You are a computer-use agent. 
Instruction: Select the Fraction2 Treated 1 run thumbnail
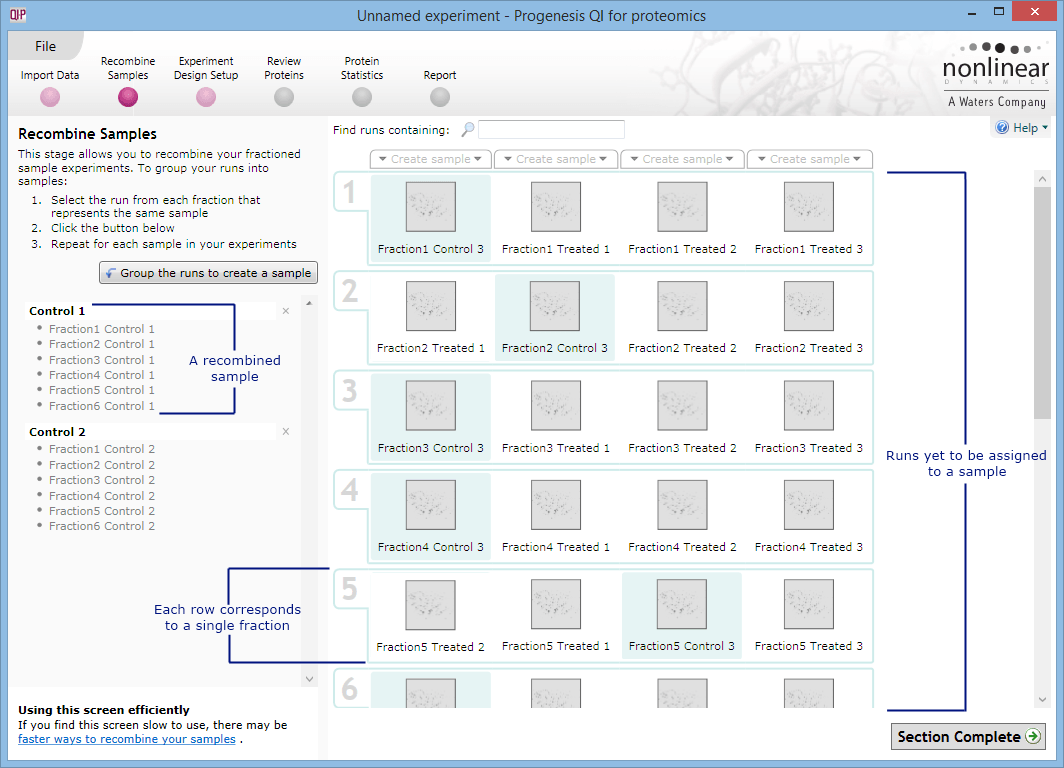coord(431,306)
